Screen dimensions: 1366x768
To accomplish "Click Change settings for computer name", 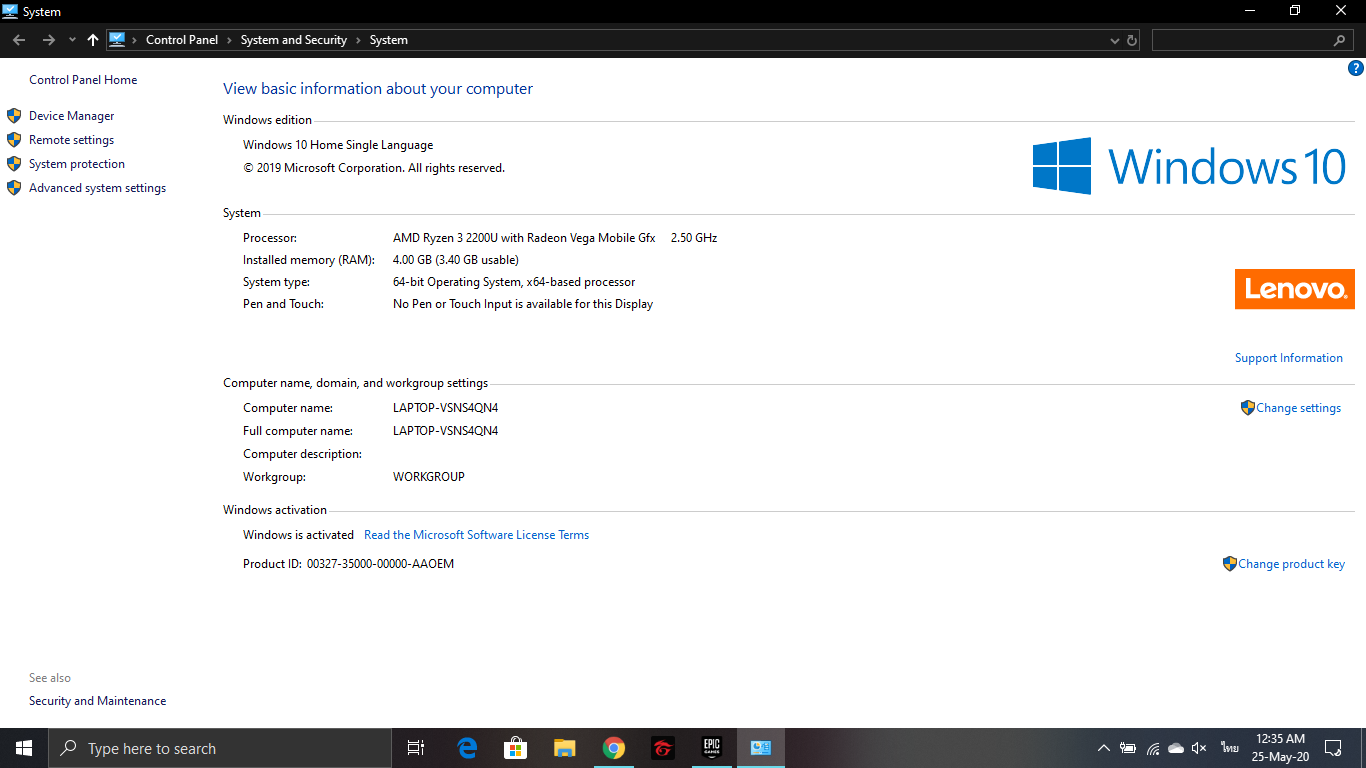I will [x=1299, y=408].
